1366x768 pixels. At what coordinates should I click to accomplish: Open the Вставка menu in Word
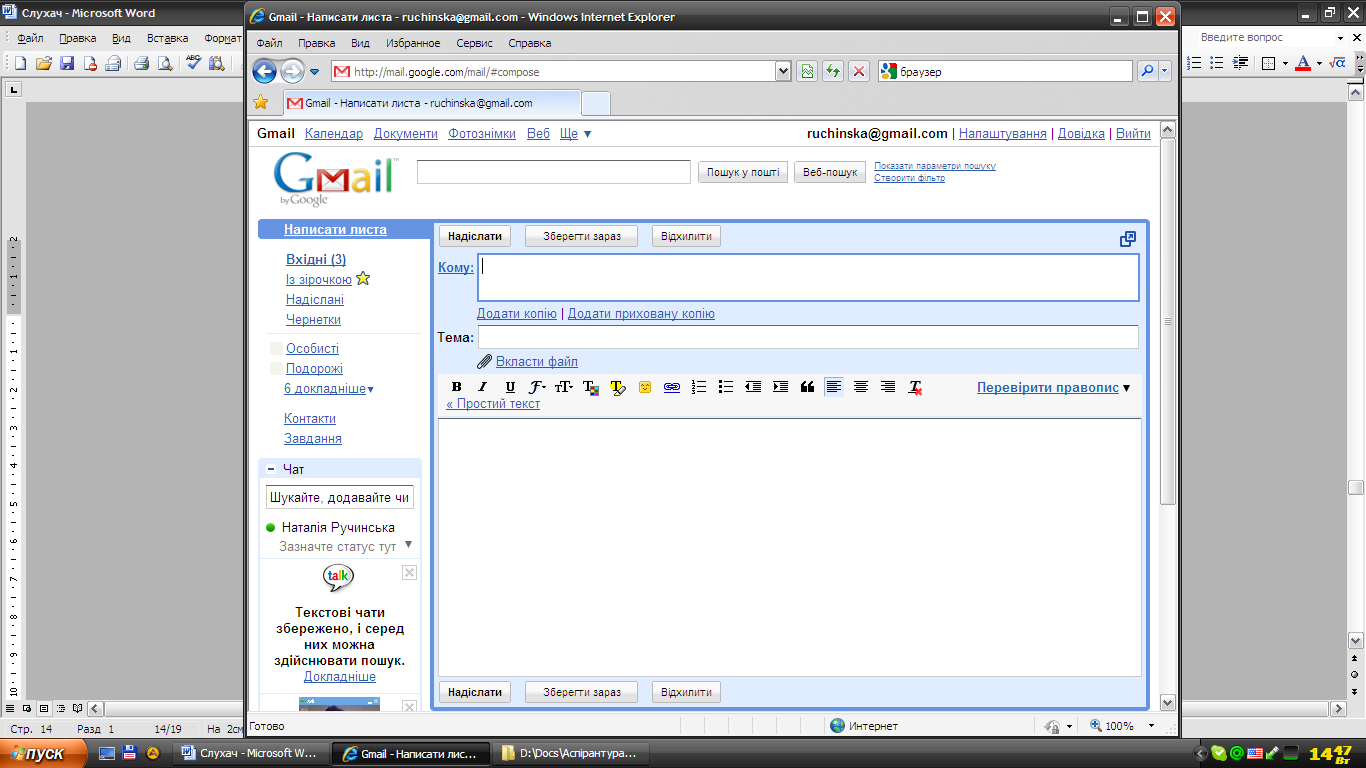pyautogui.click(x=167, y=38)
